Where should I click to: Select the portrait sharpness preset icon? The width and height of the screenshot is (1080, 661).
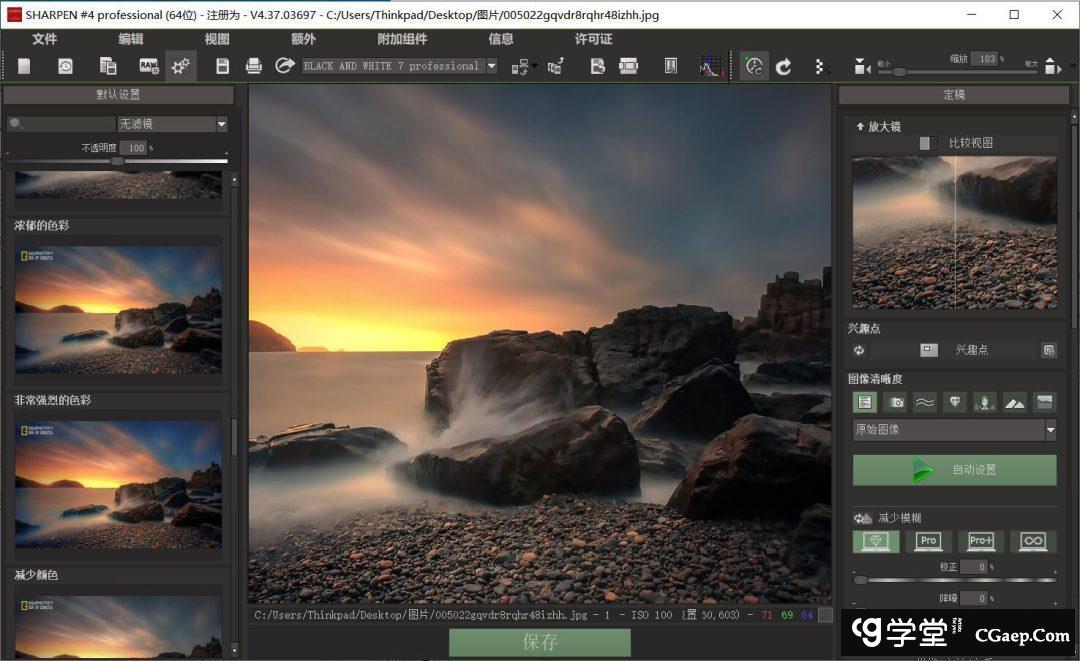(x=985, y=402)
